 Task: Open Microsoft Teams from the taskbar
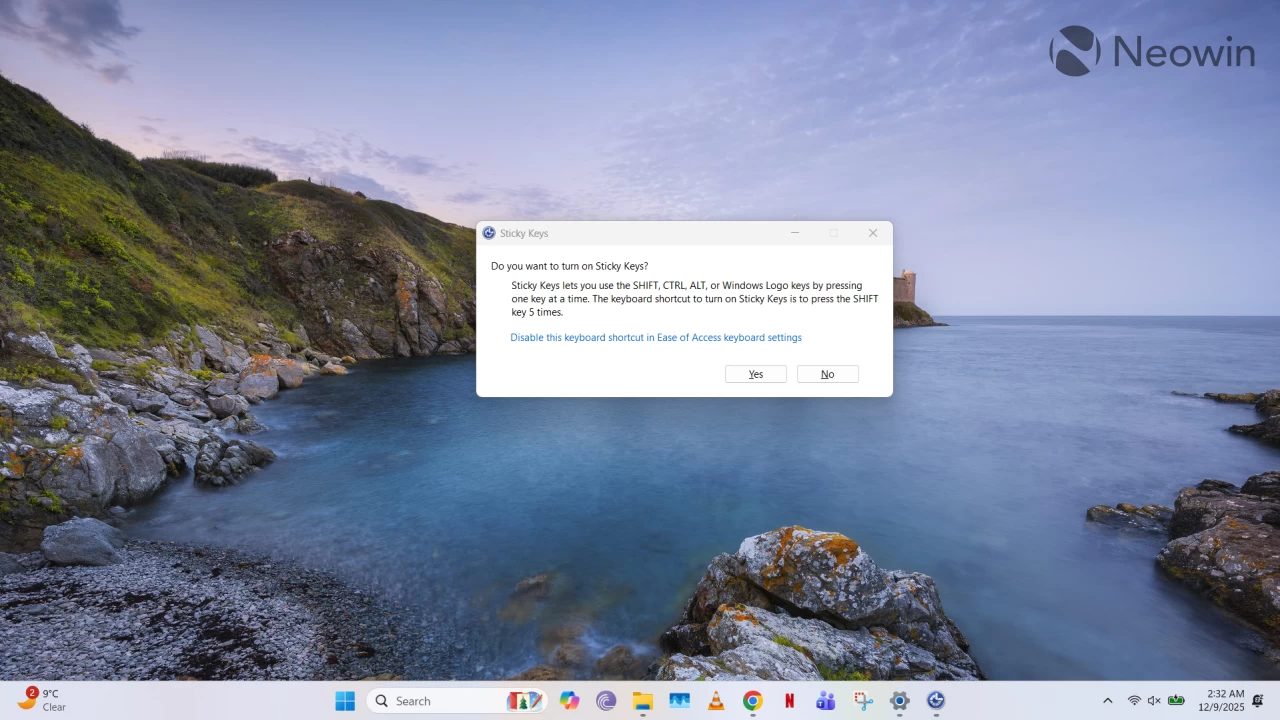pos(826,701)
